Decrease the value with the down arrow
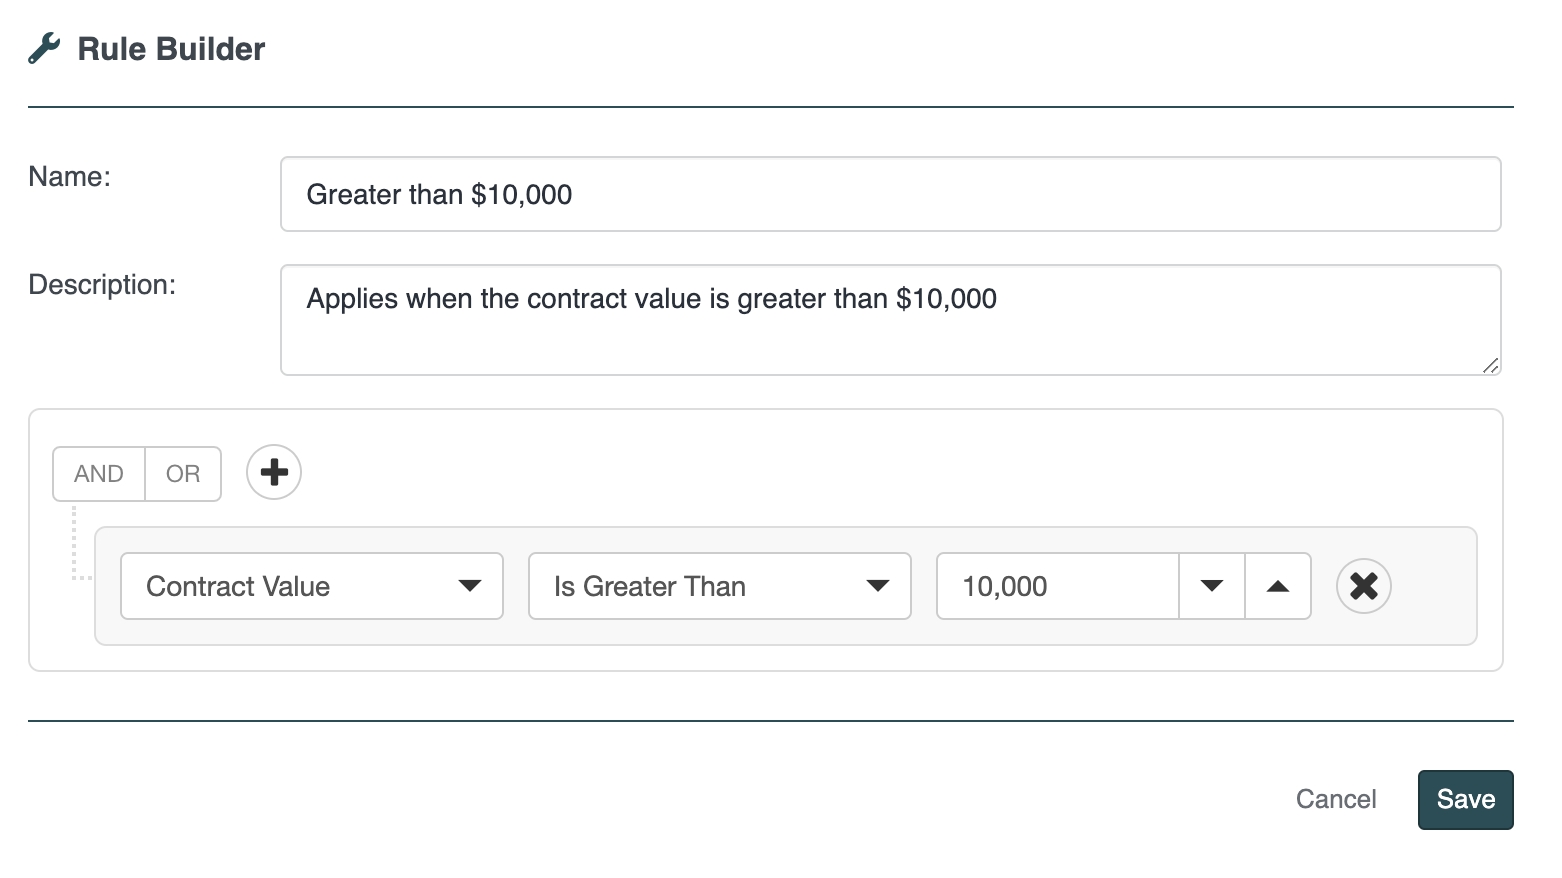Viewport: 1562px width, 878px height. click(x=1212, y=586)
